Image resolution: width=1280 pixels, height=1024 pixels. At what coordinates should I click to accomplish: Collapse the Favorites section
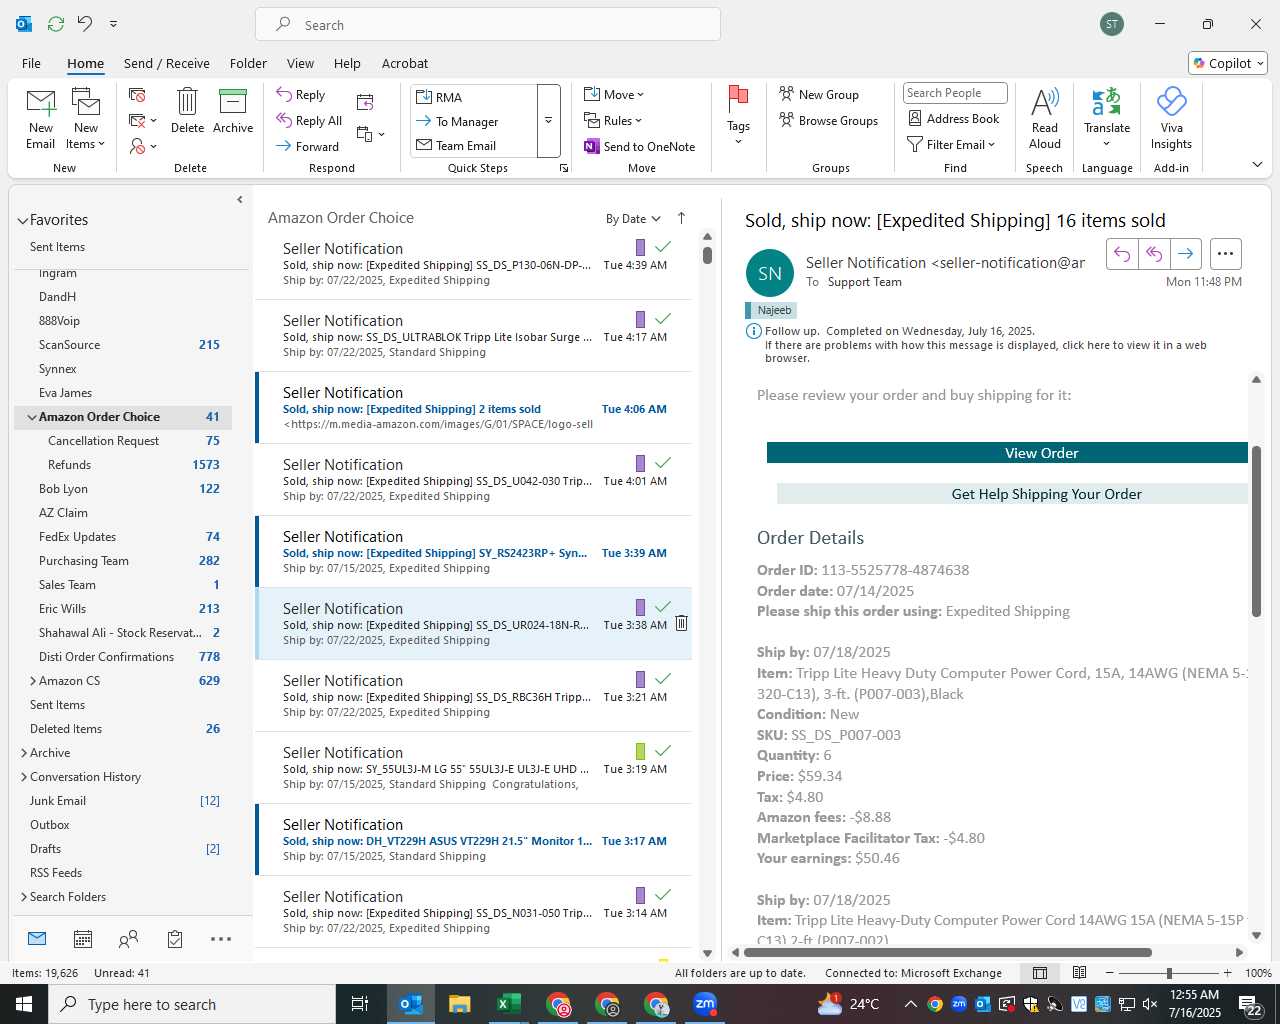[x=23, y=221]
